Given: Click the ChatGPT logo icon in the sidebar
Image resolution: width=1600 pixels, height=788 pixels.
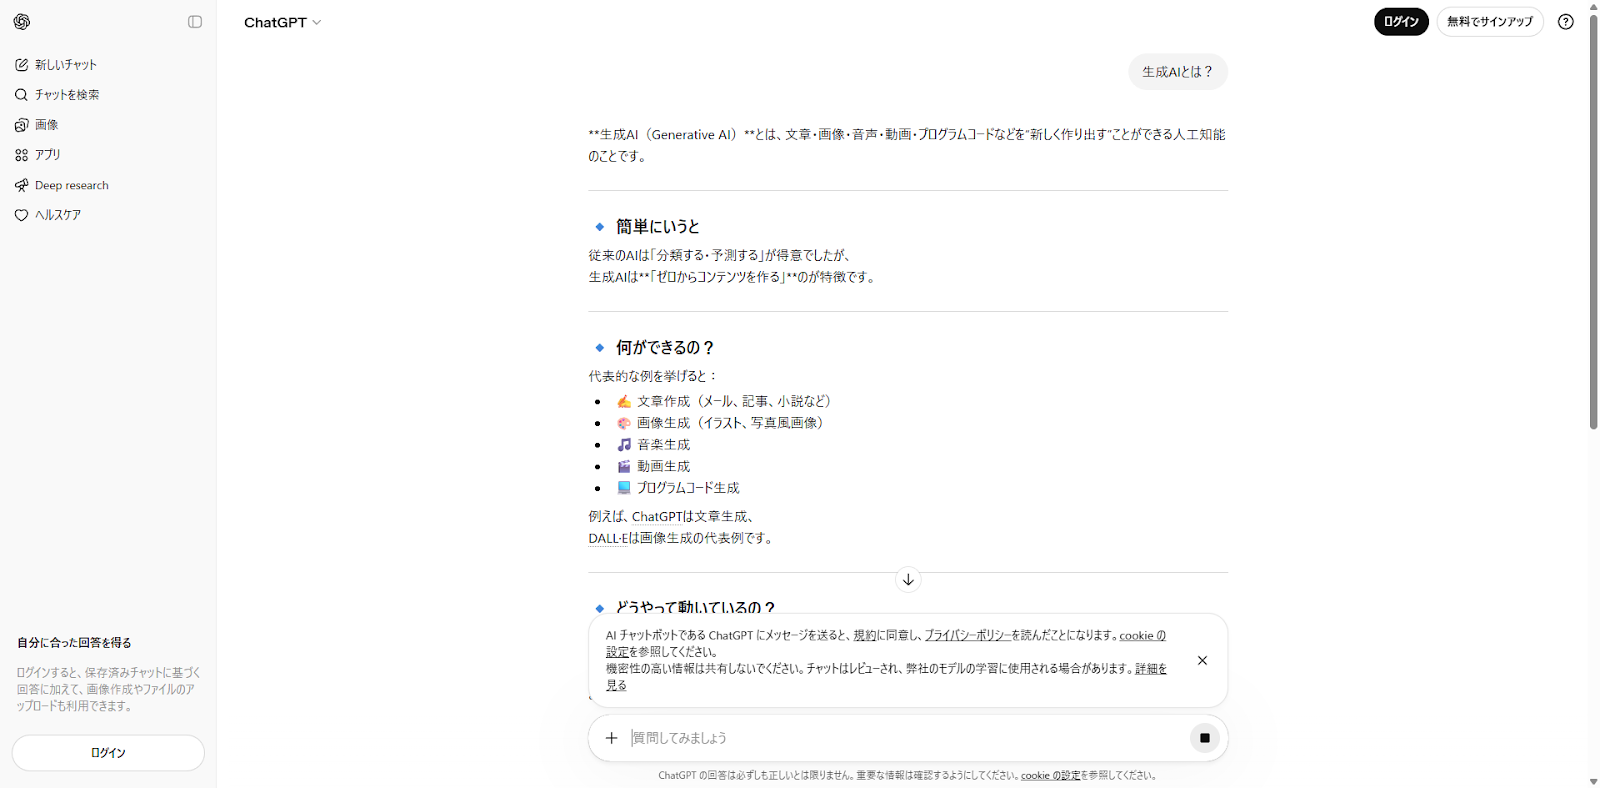Looking at the screenshot, I should tap(22, 22).
